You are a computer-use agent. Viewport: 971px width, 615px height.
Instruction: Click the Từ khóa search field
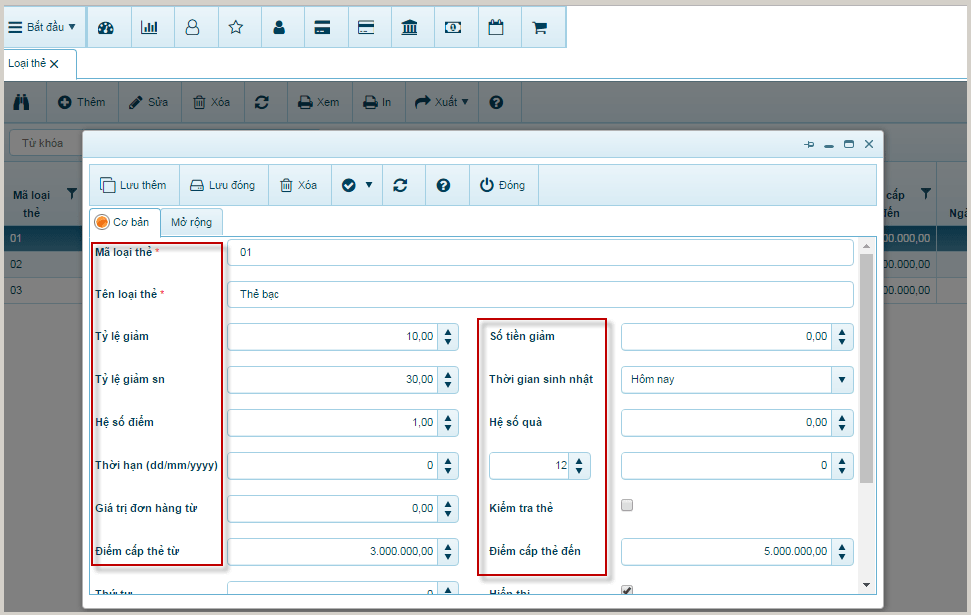45,143
